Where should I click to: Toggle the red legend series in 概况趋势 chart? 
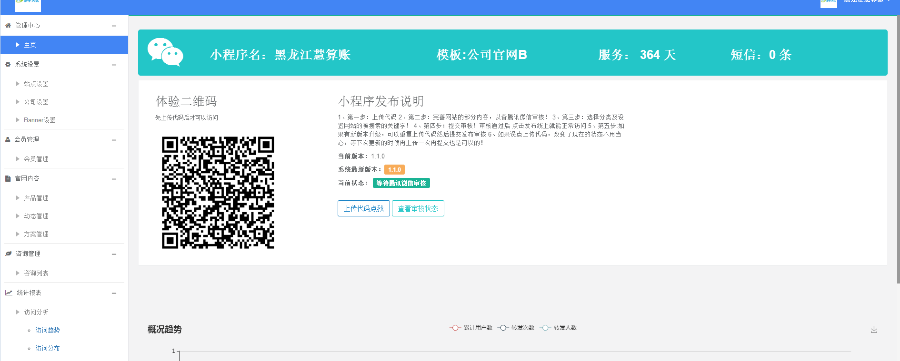(x=471, y=328)
